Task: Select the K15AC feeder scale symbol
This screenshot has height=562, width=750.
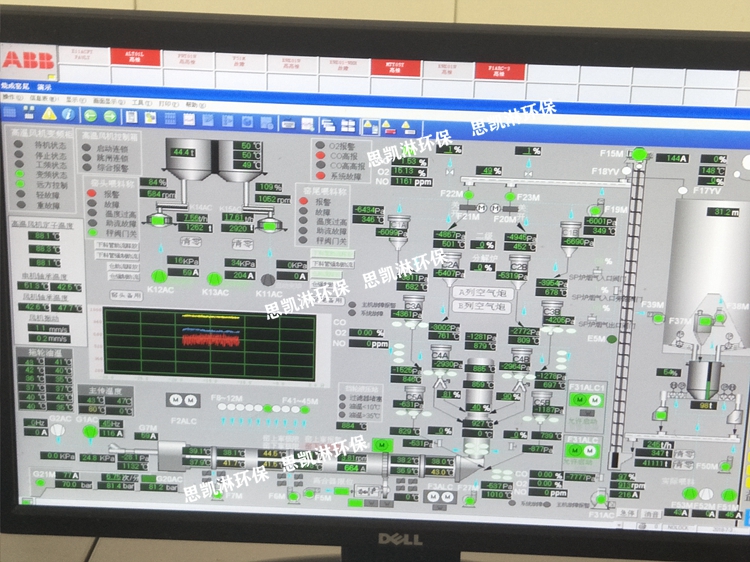Action: pos(270,224)
